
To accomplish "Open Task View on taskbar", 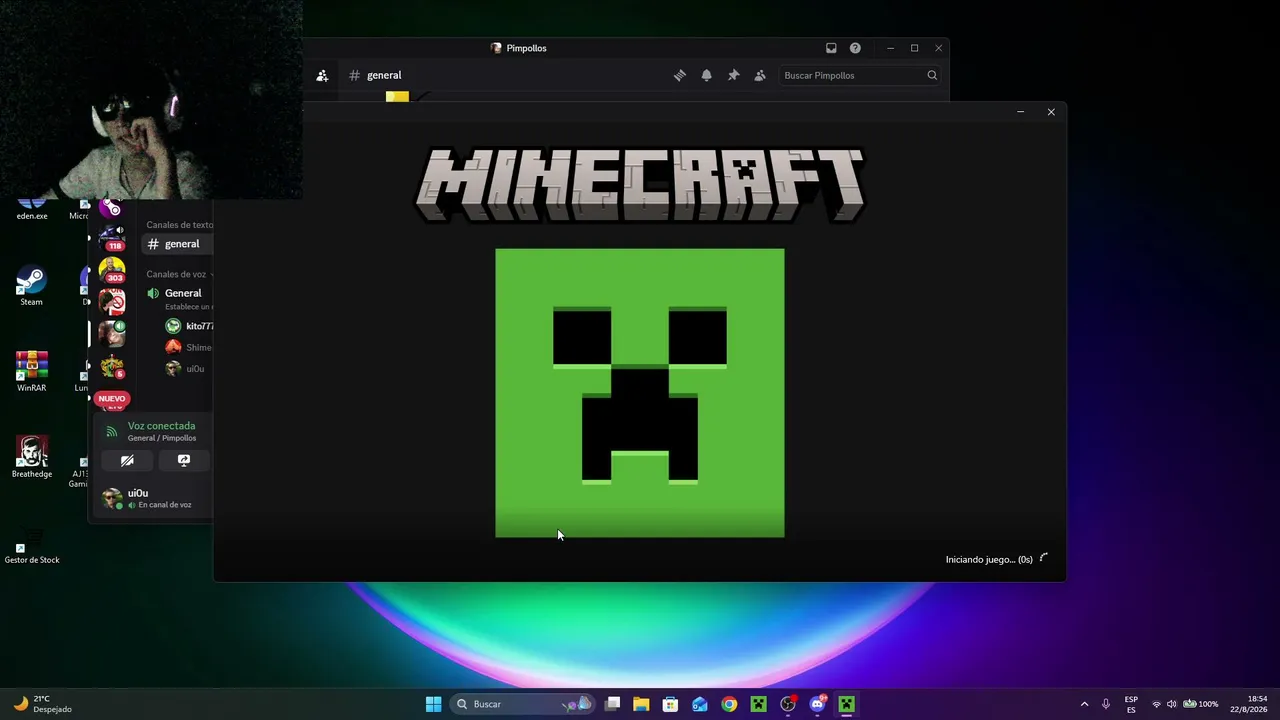I will (613, 704).
